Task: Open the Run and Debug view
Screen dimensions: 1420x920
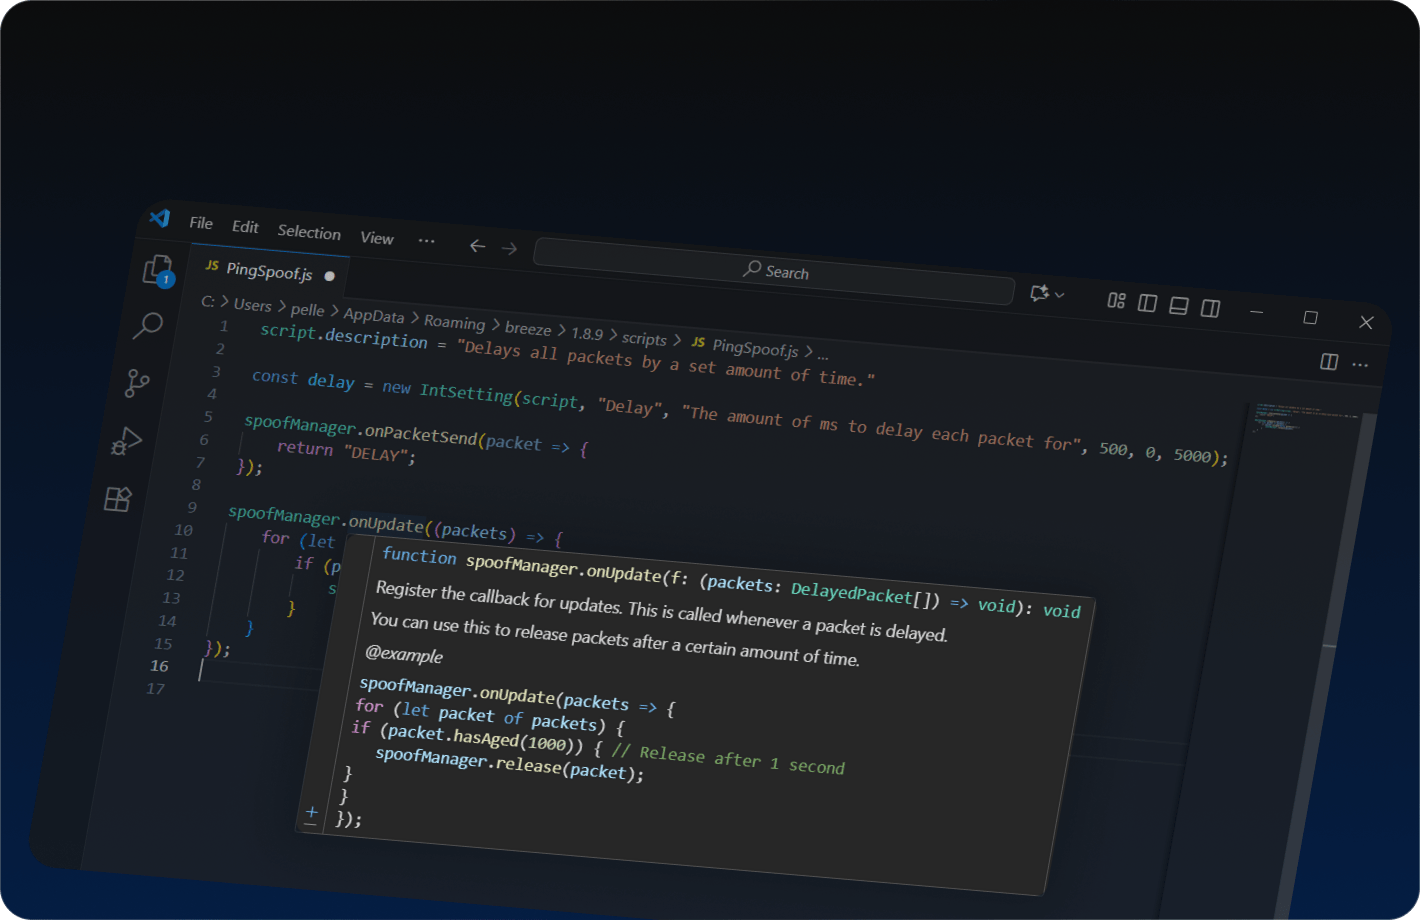Action: [x=127, y=440]
